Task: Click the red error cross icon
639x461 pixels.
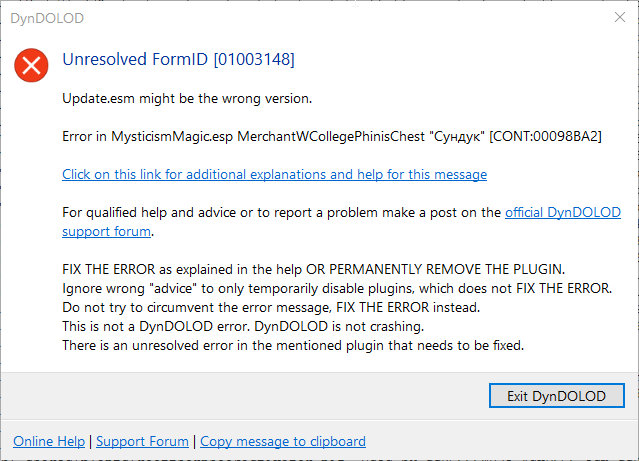Action: [31, 65]
